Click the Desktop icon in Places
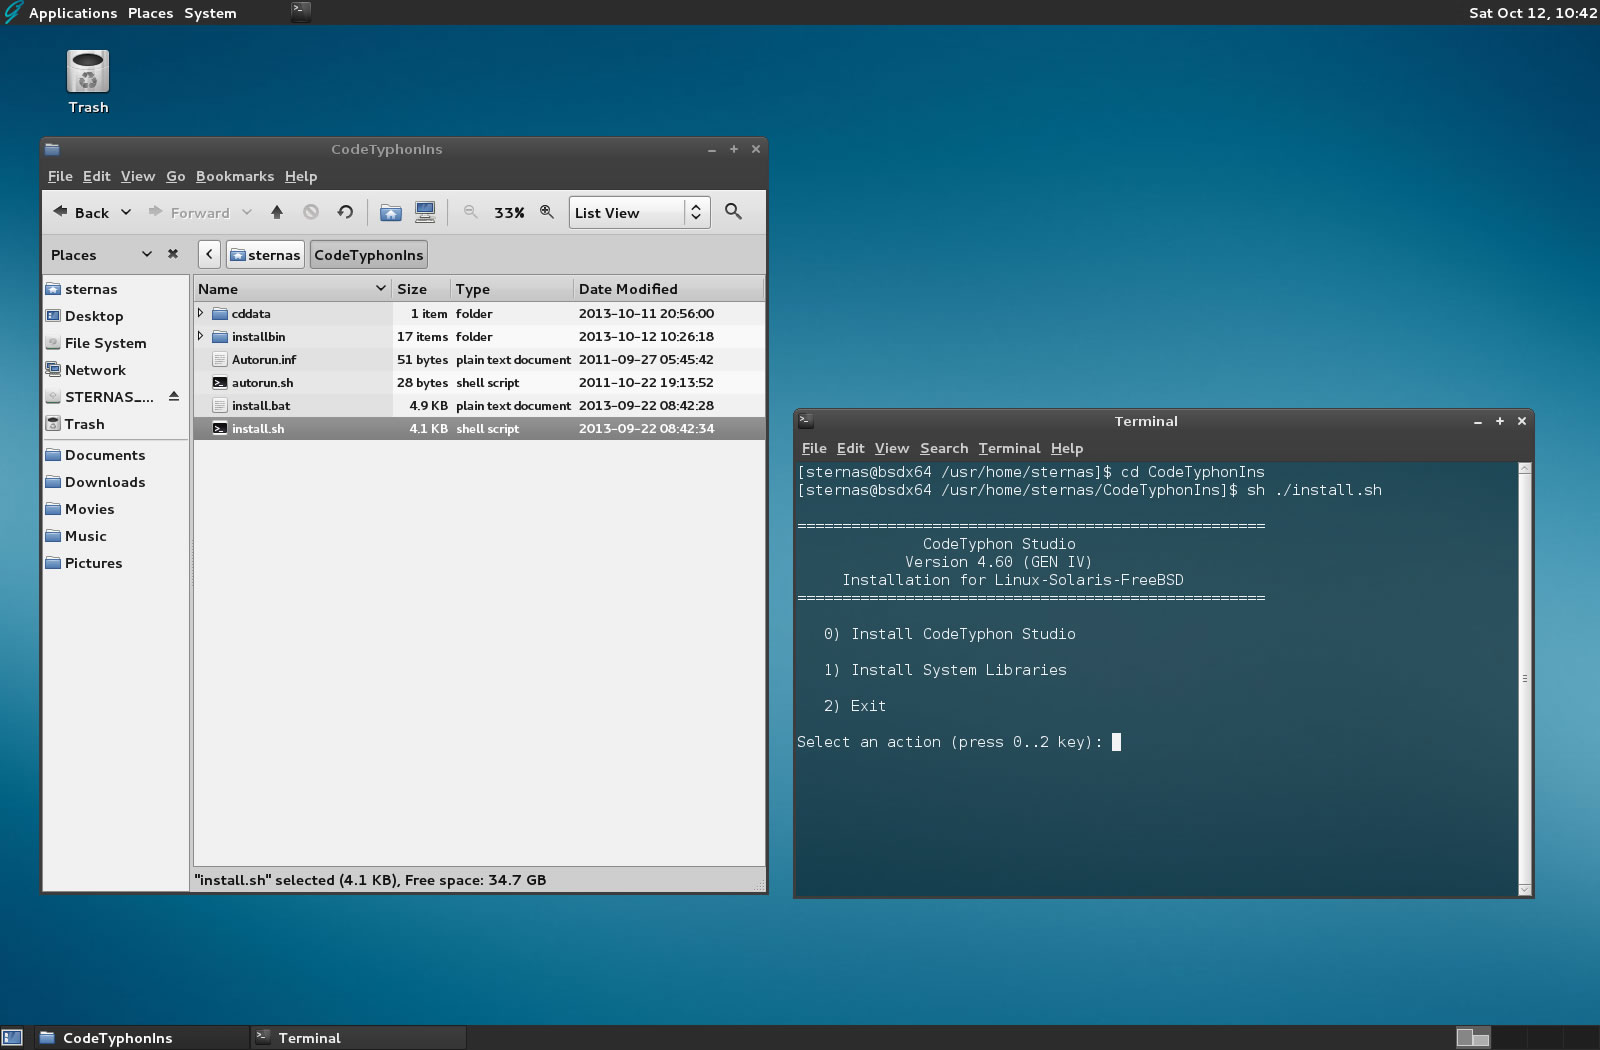The image size is (1600, 1050). pos(53,316)
